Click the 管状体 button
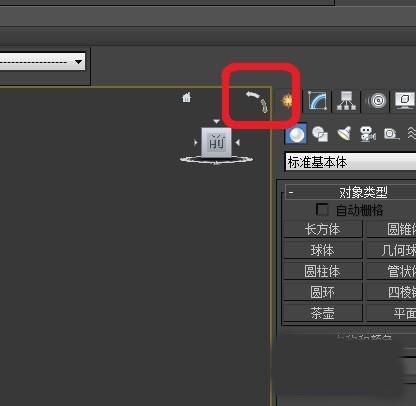This screenshot has width=419, height=406. [391, 271]
